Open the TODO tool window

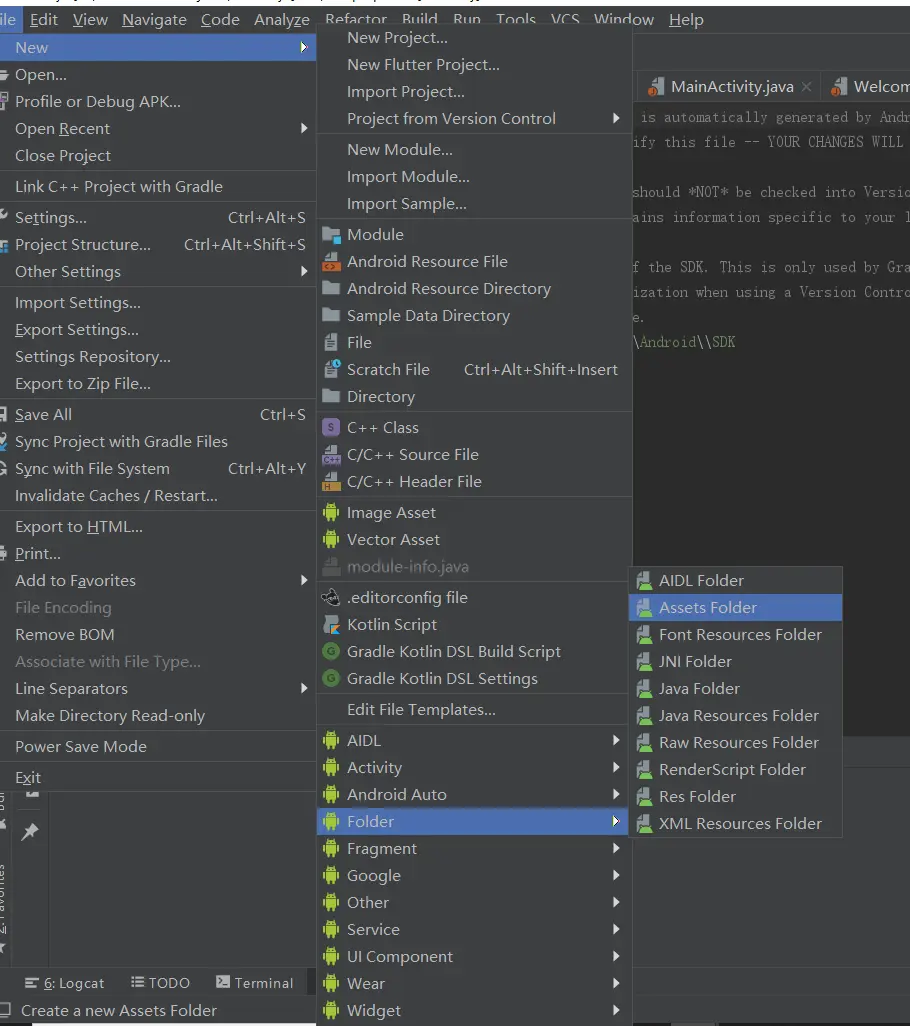click(160, 982)
